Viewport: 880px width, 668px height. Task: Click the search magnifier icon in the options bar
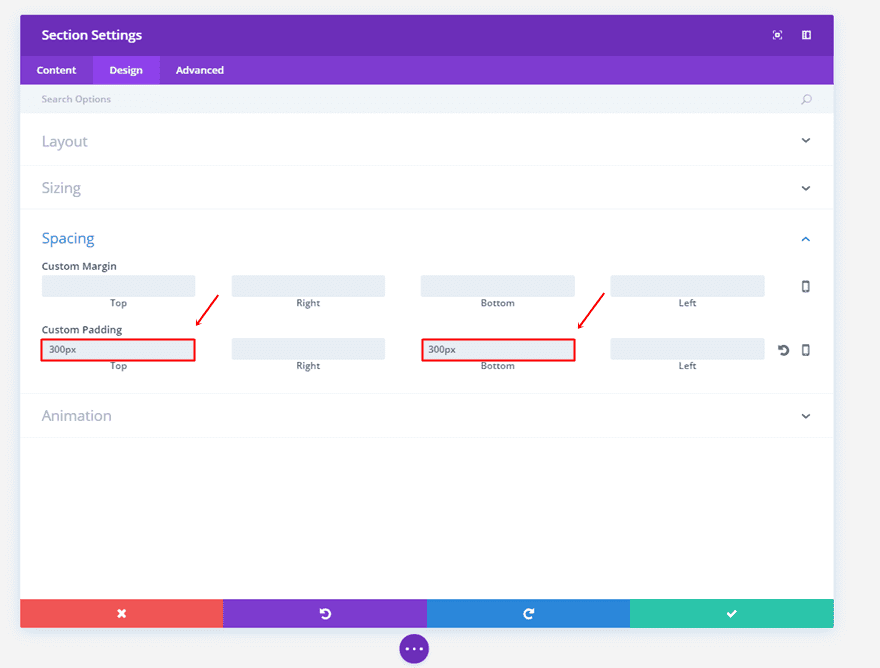click(806, 99)
